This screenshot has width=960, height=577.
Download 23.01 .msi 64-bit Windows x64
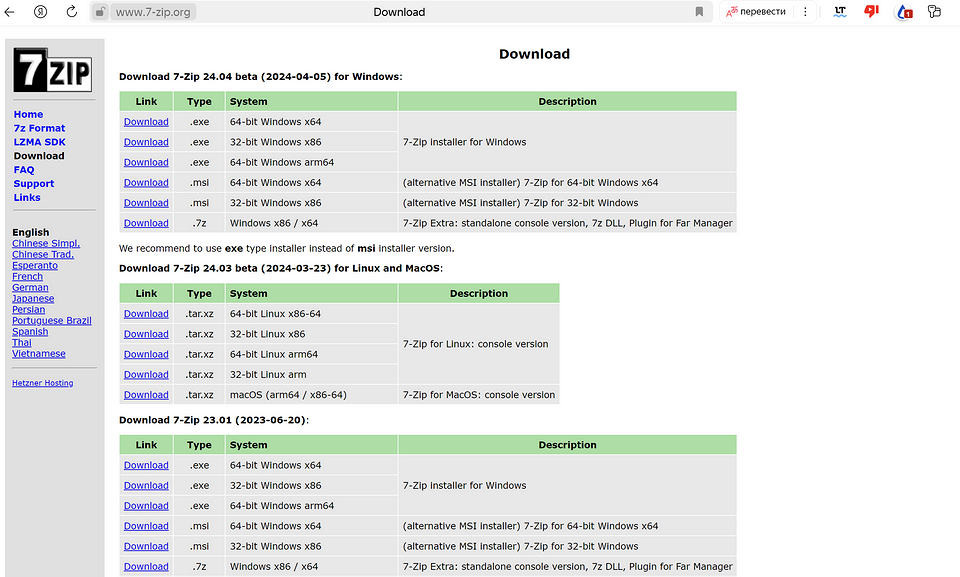[146, 526]
